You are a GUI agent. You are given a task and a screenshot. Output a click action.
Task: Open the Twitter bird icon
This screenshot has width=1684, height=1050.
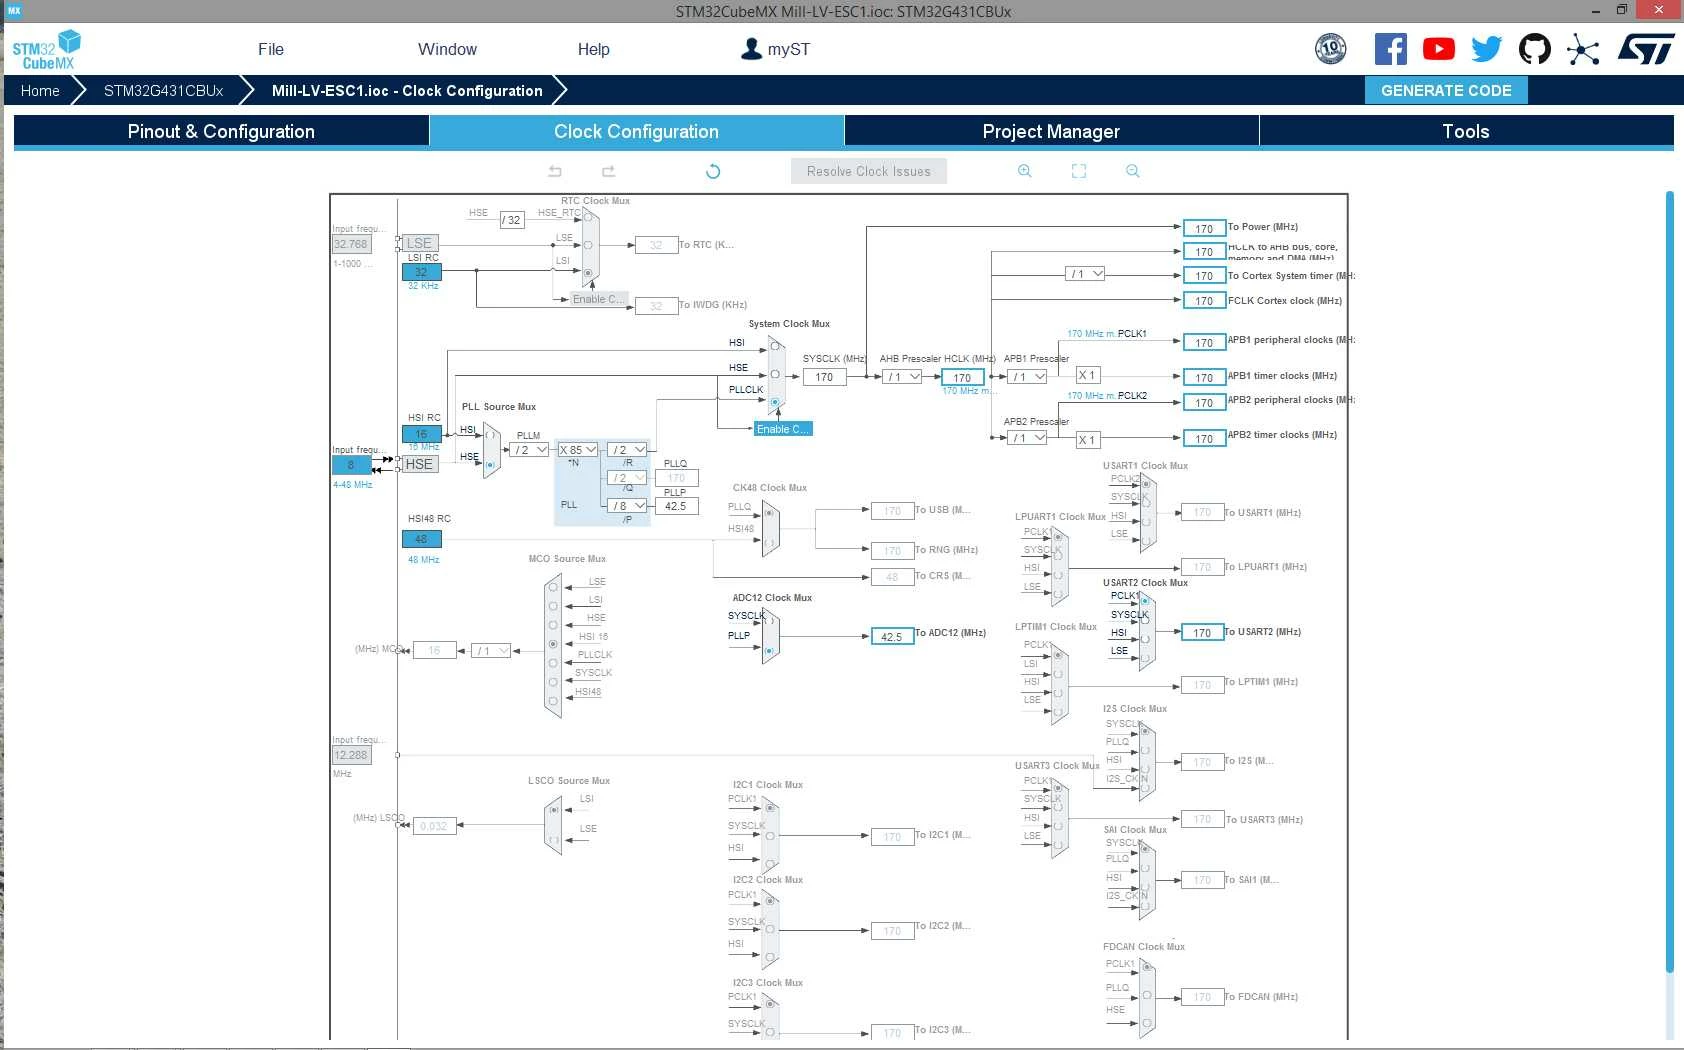[x=1486, y=49]
